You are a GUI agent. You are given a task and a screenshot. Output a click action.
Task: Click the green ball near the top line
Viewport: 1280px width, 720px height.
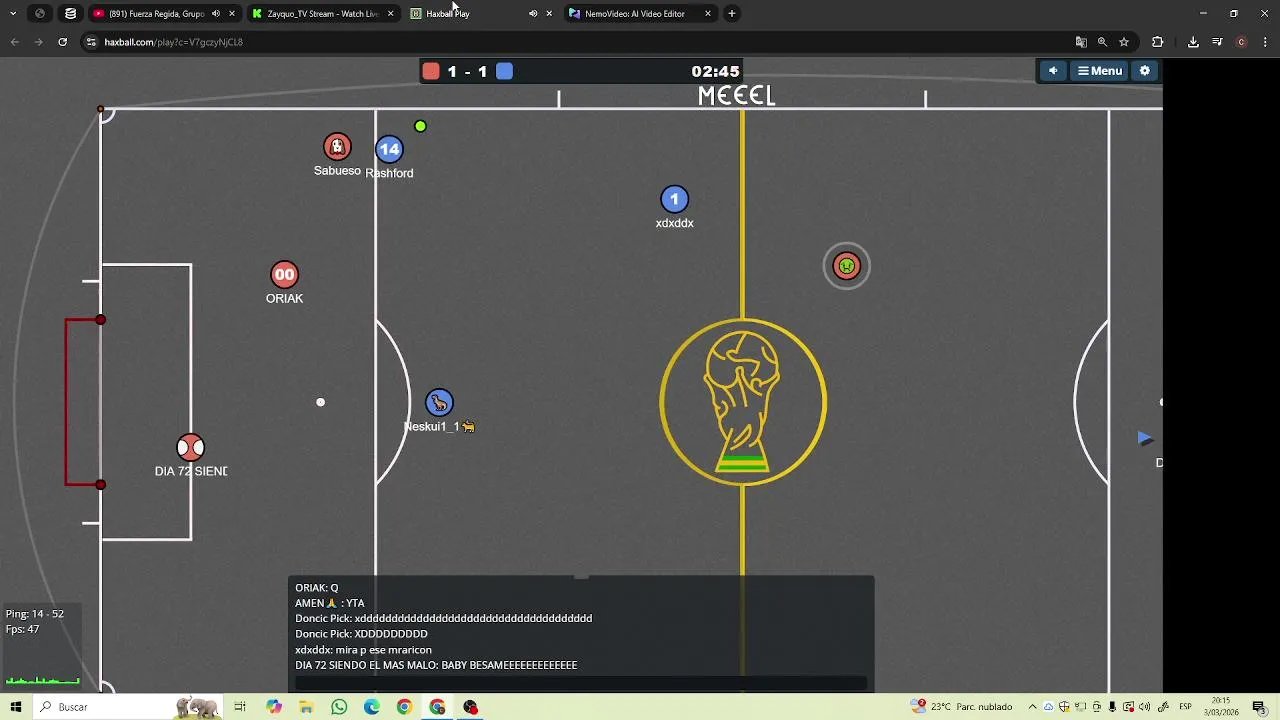pyautogui.click(x=420, y=126)
